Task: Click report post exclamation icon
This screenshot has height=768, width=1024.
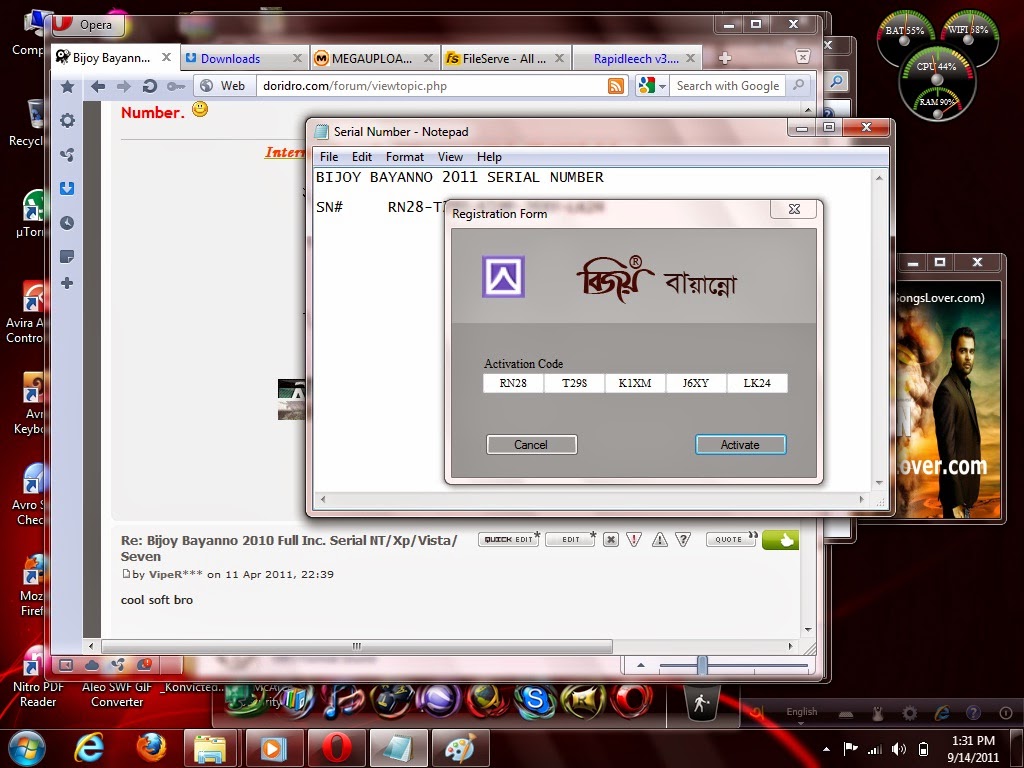Action: click(634, 539)
